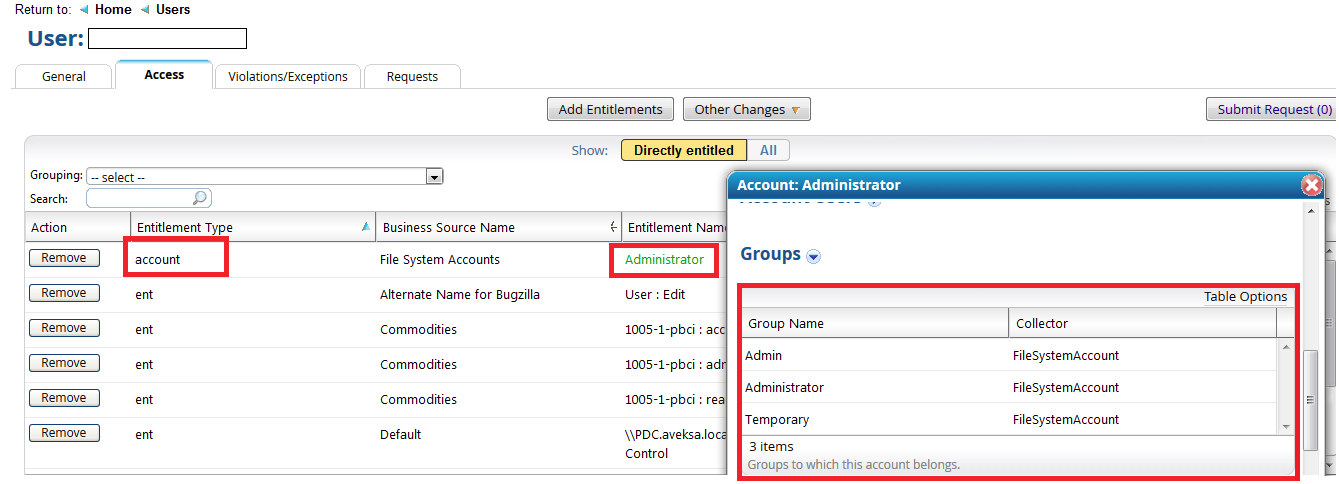1339x484 pixels.
Task: Click Entitlement Type sort arrow
Action: (x=365, y=227)
